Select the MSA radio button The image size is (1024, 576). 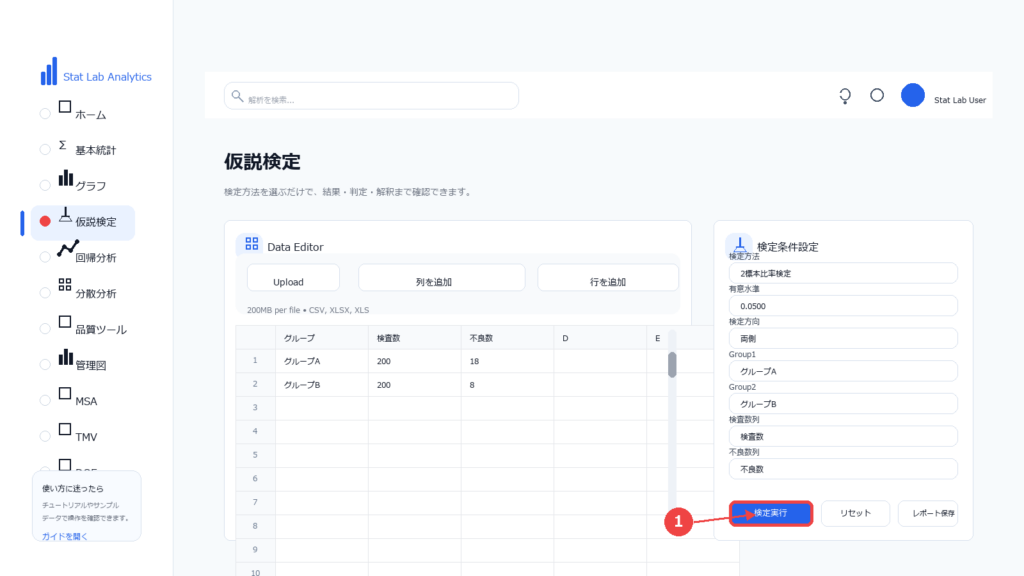(x=45, y=400)
